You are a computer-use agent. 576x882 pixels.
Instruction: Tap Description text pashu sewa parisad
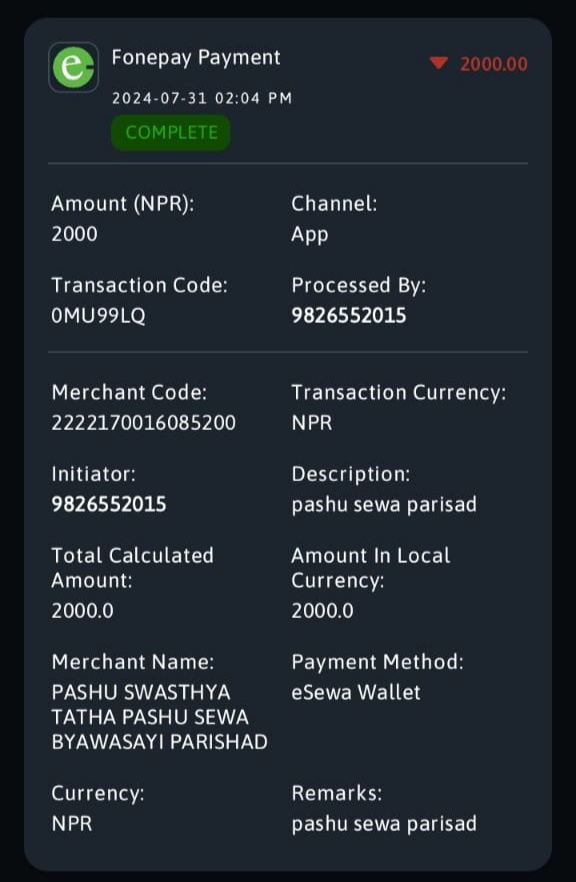(384, 505)
